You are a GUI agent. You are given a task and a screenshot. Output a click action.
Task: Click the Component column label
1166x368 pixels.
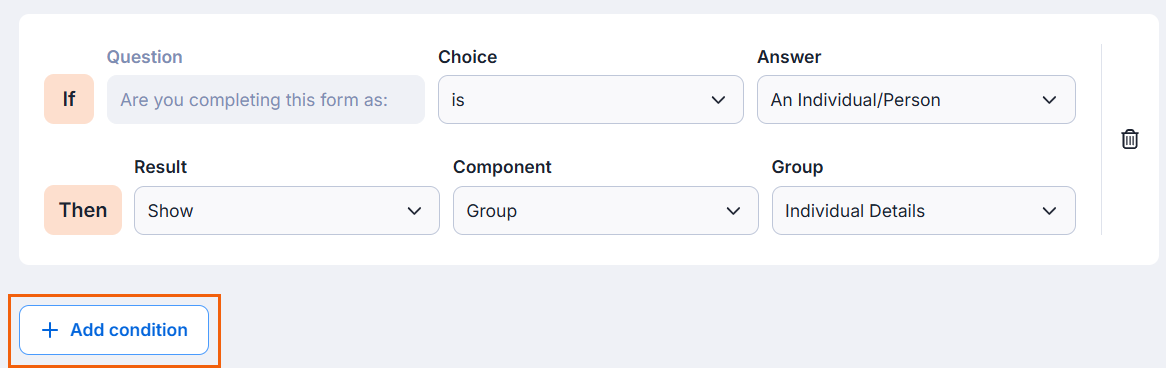(502, 168)
